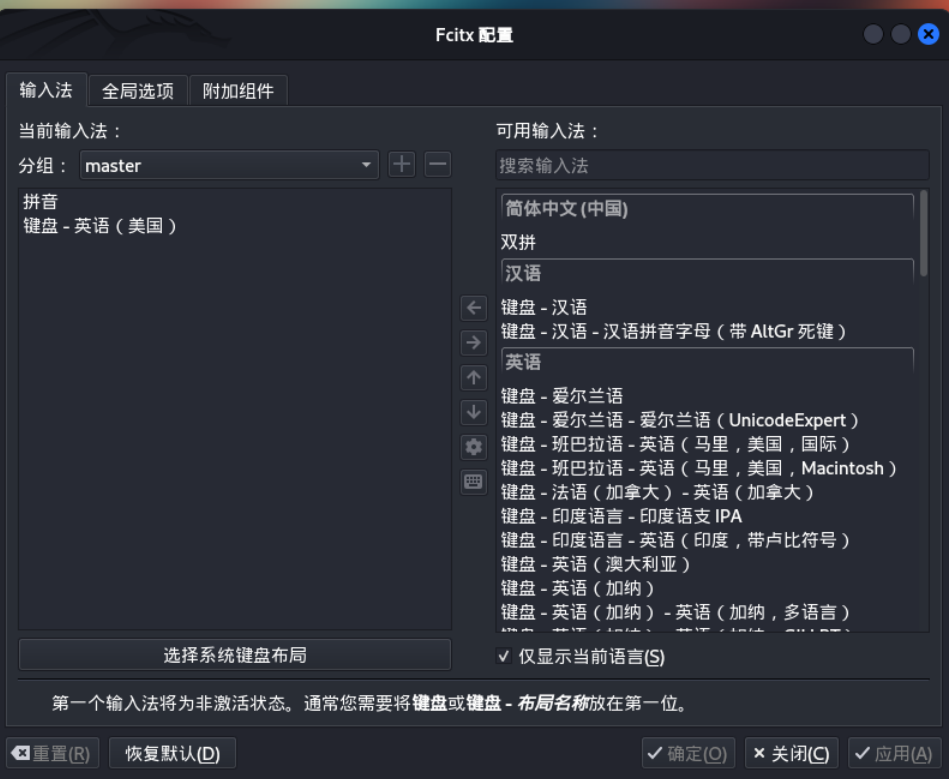Click 重置(R) button
949x779 pixels.
(52, 754)
